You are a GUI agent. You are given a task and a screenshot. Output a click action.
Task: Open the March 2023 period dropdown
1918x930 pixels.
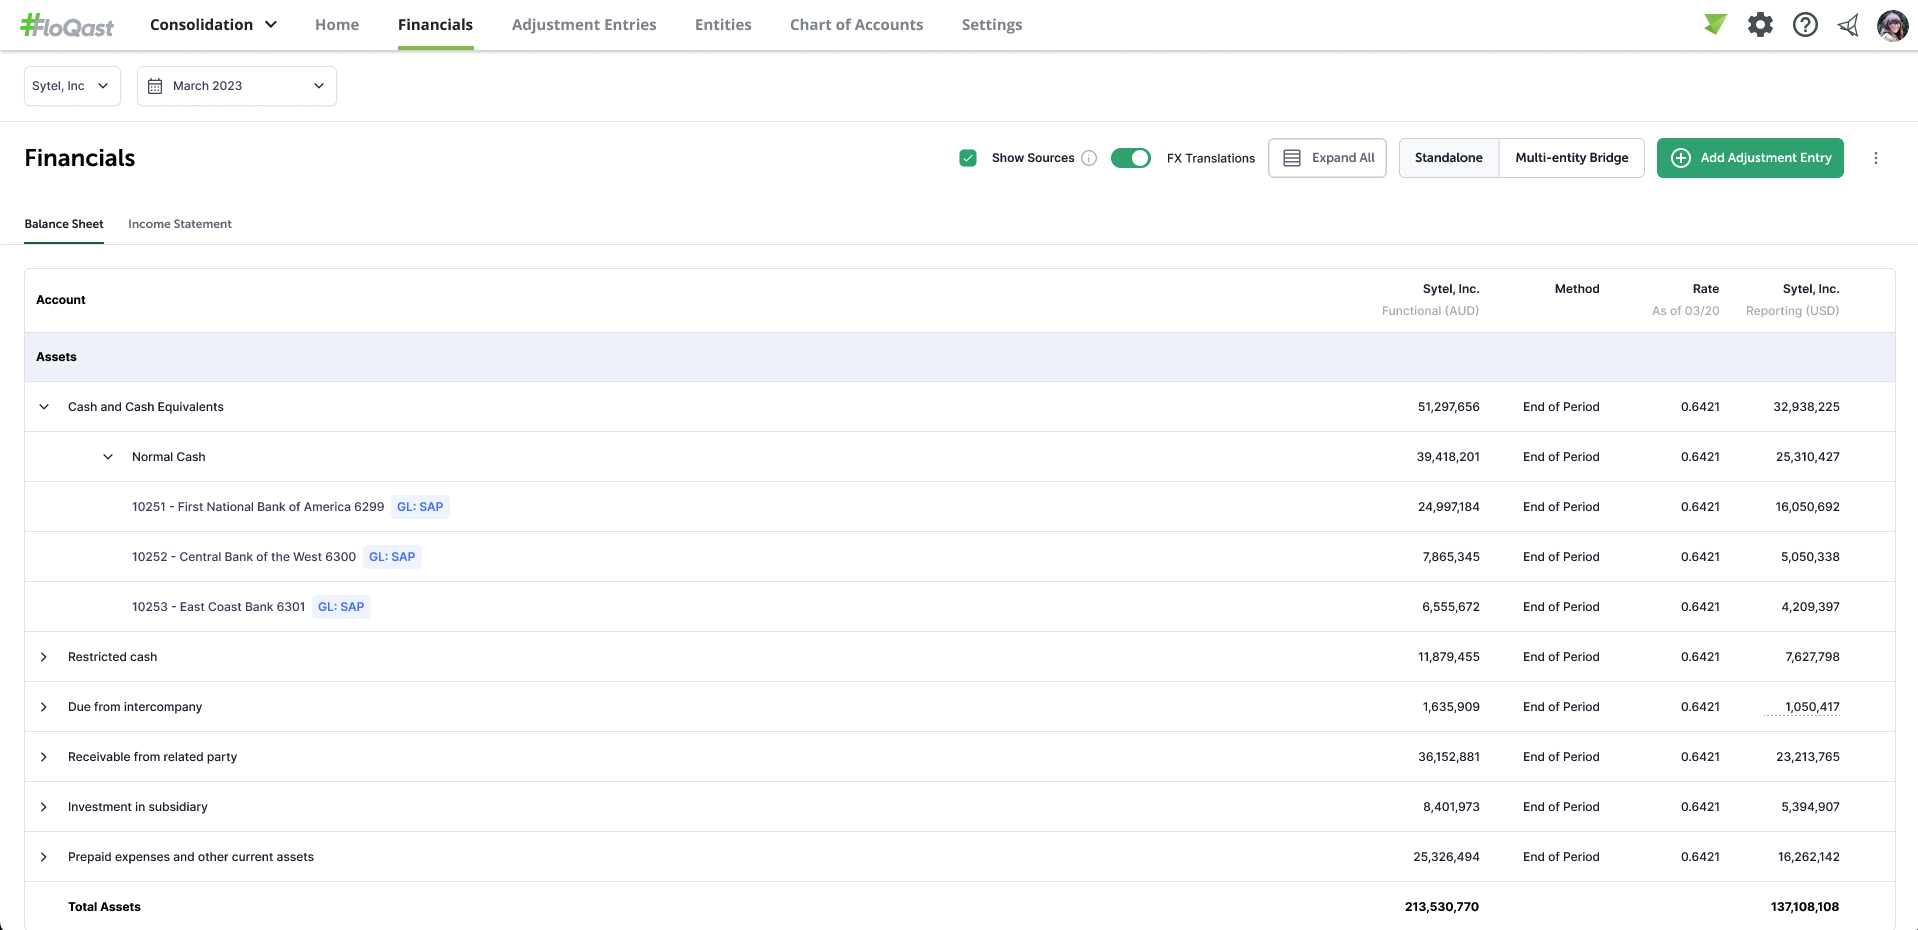[x=237, y=86]
